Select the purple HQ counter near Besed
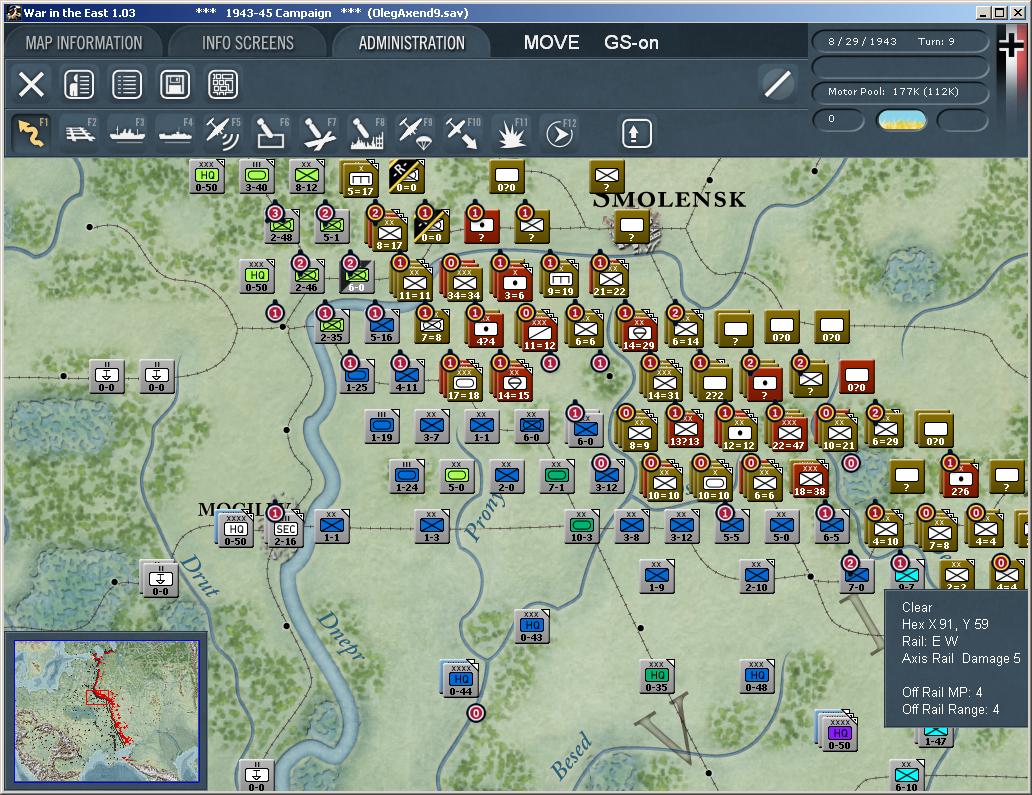Viewport: 1032px width, 795px height. click(838, 731)
